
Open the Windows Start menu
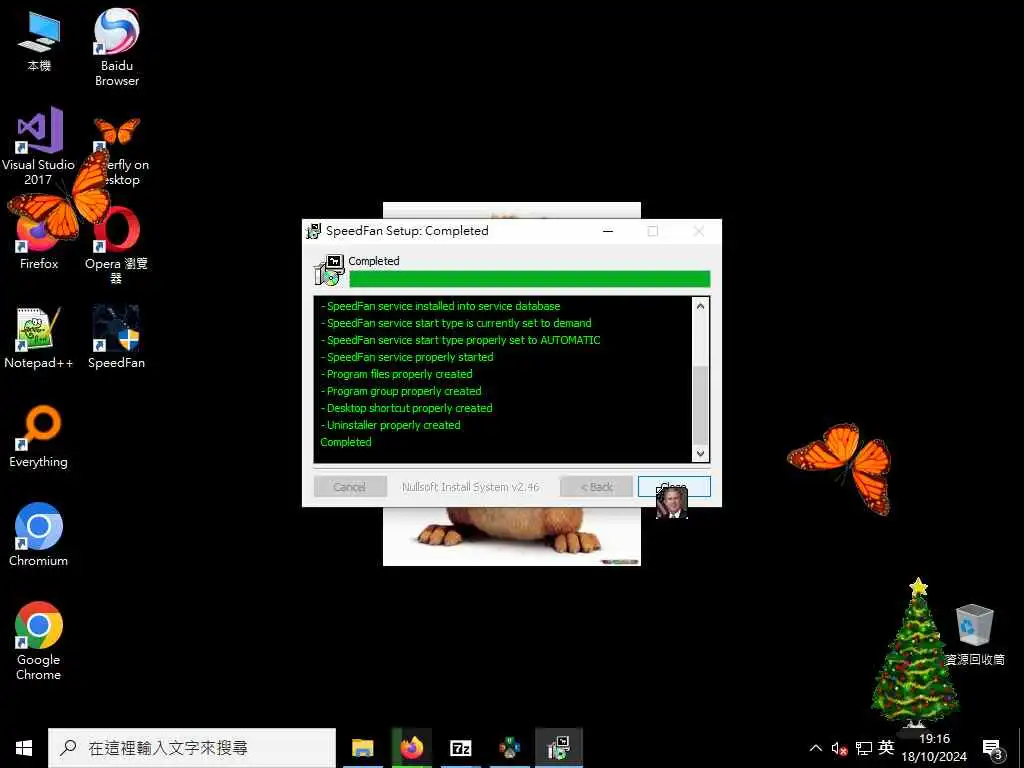click(24, 748)
